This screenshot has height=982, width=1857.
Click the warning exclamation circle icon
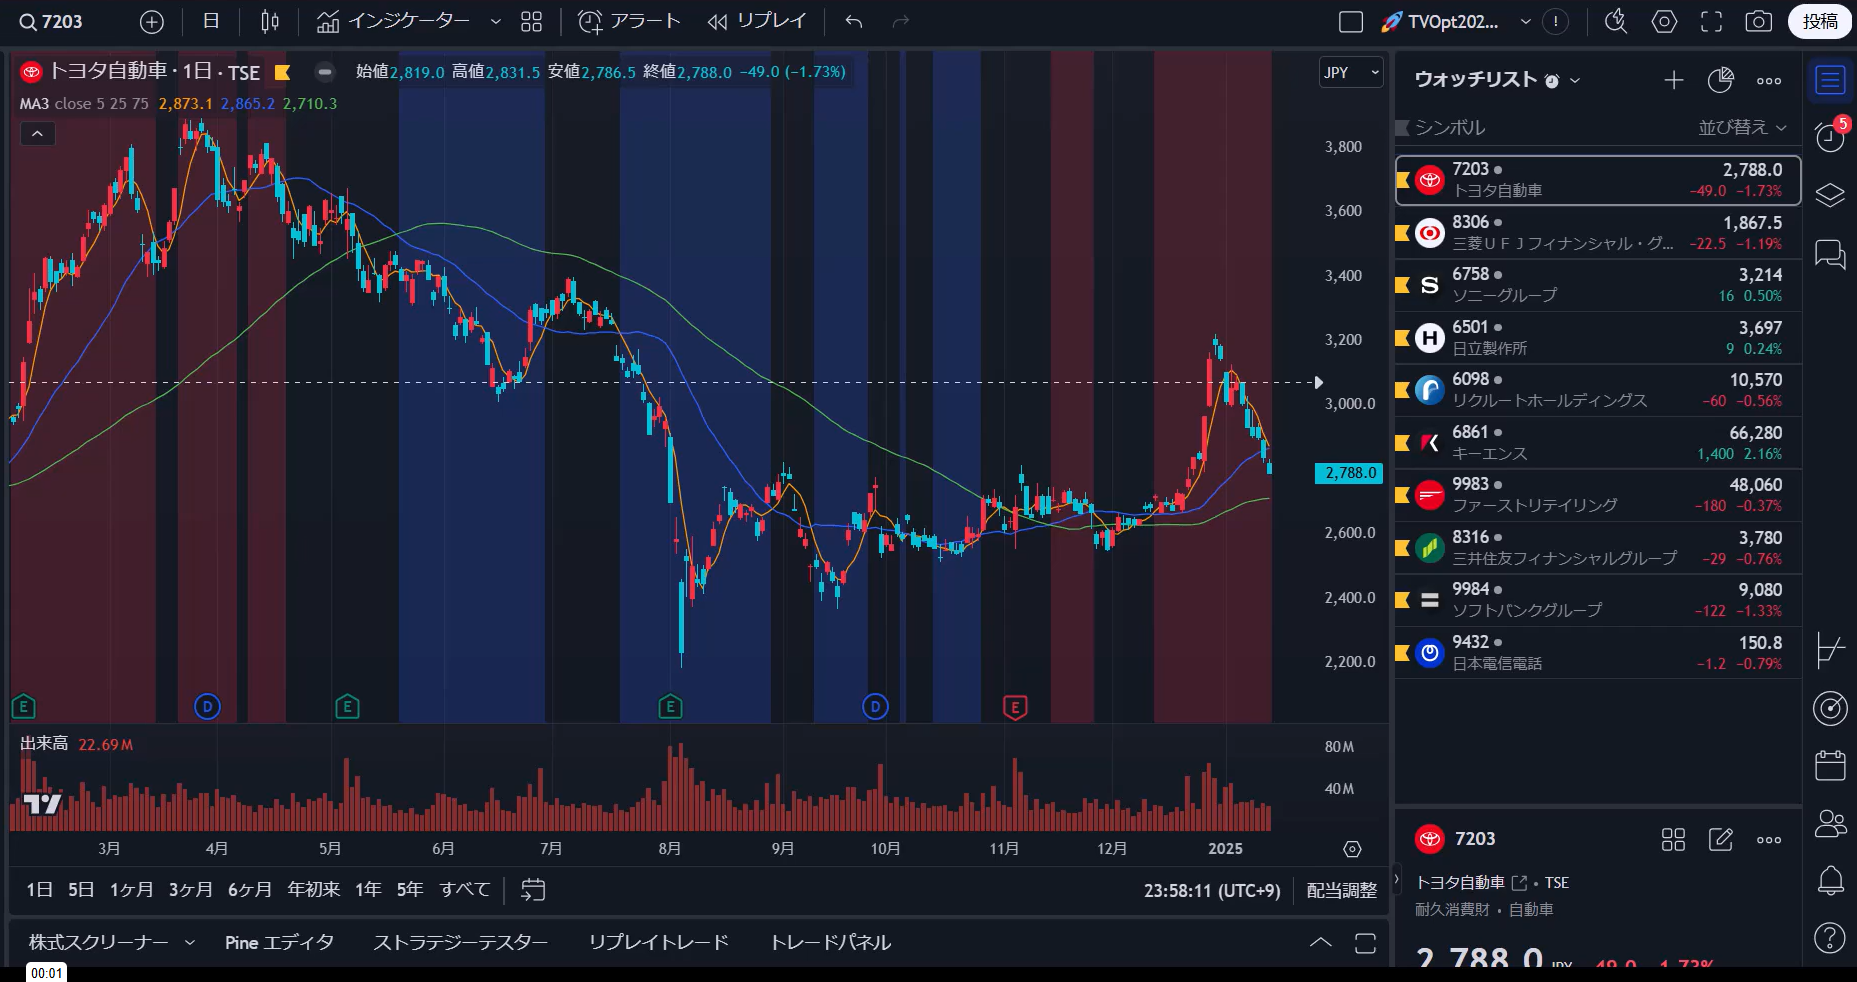point(1555,22)
